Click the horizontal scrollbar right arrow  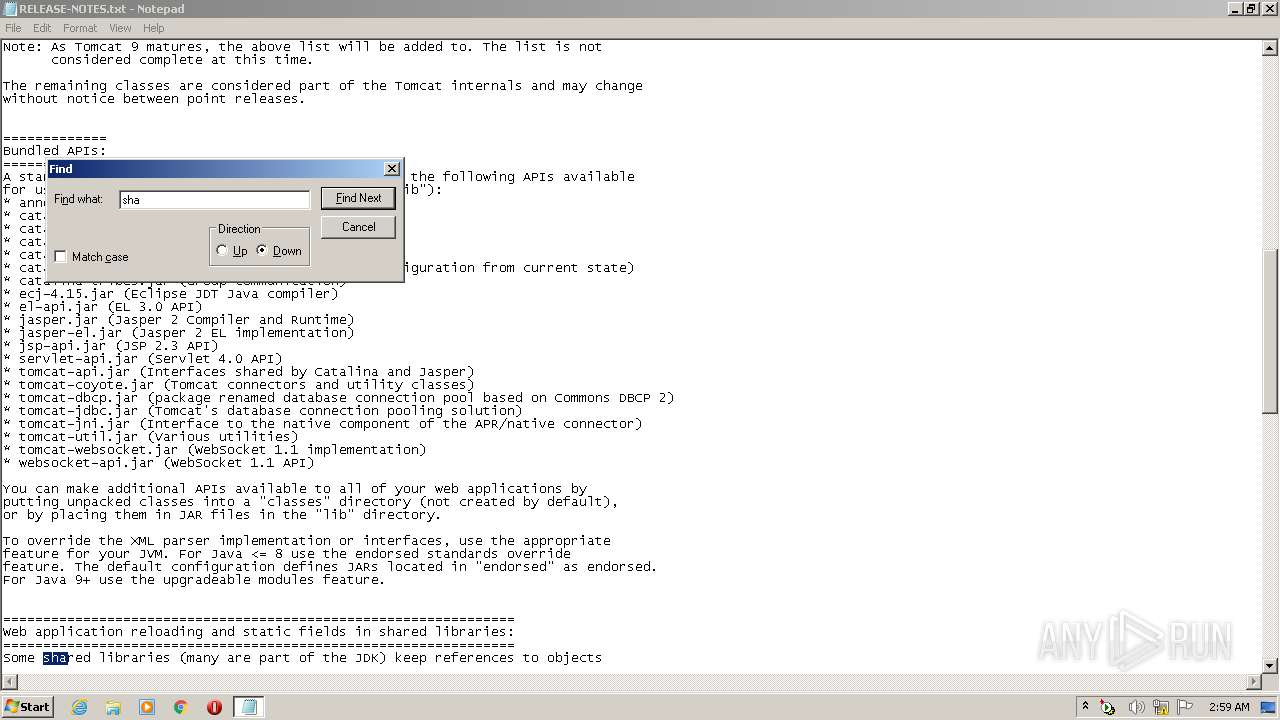click(x=1254, y=682)
